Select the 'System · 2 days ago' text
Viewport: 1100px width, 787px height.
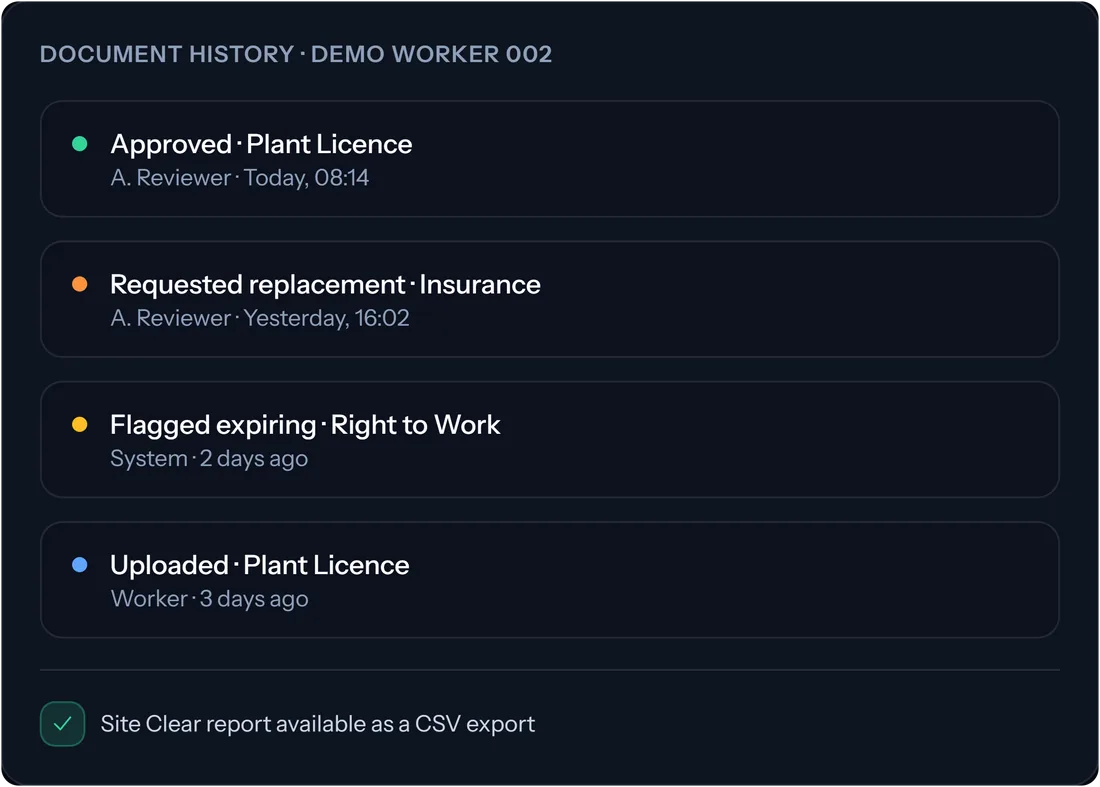209,459
